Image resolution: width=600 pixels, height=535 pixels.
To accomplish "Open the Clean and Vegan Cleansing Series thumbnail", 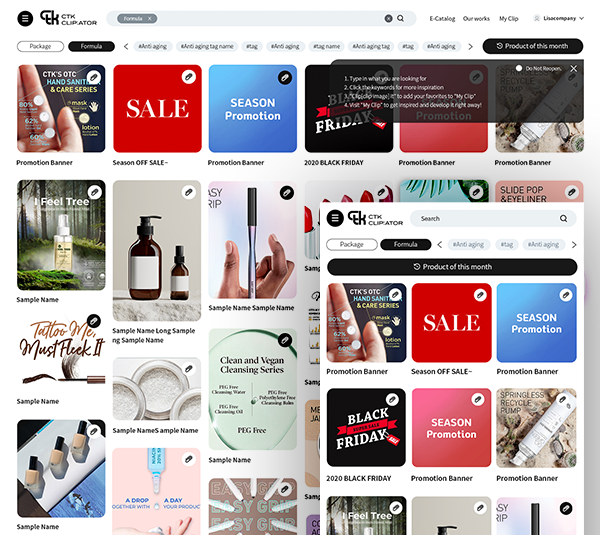I will tap(253, 389).
